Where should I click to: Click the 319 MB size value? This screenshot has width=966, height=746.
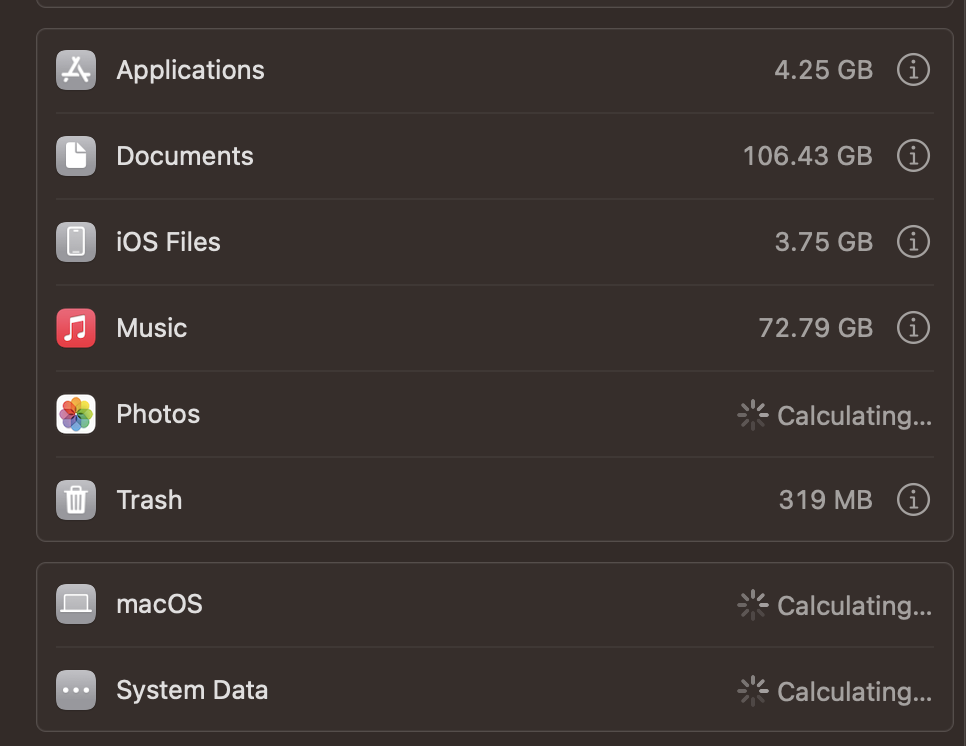(826, 500)
